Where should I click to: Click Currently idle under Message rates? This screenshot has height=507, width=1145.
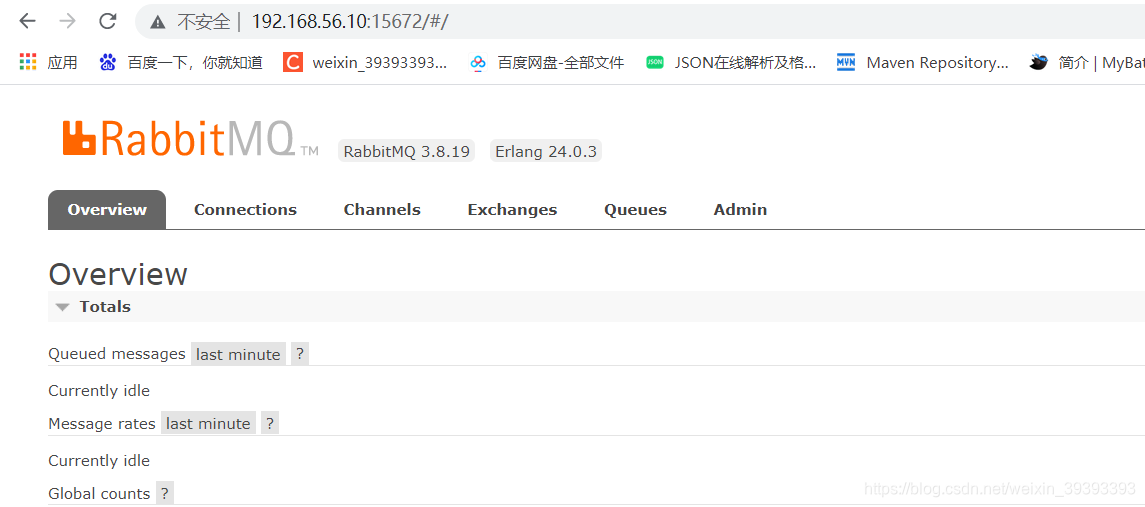tap(99, 461)
